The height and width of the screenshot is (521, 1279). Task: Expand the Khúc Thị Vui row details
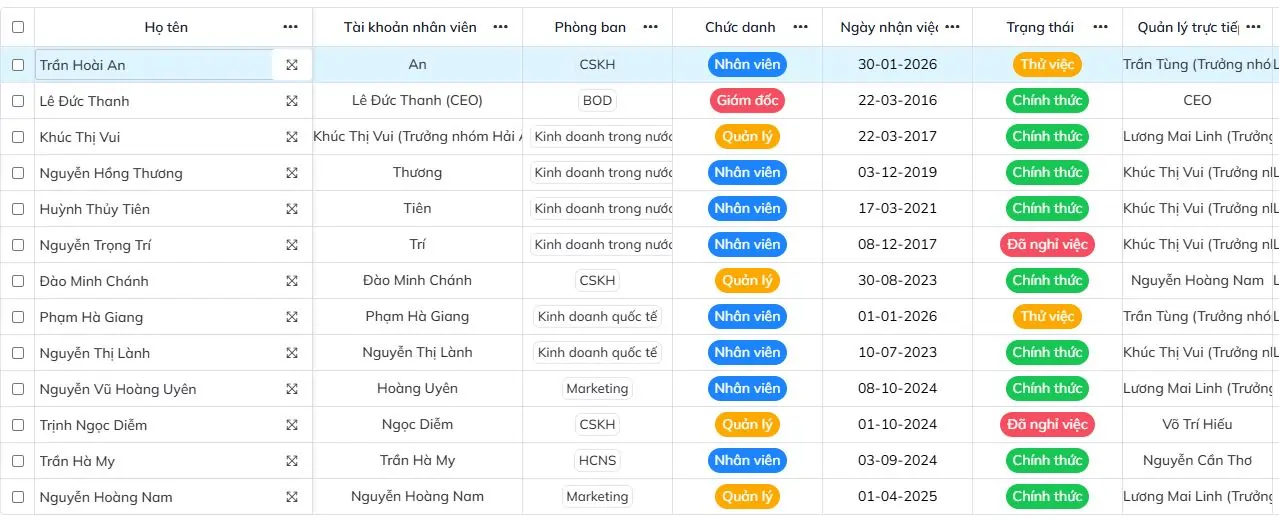click(292, 137)
